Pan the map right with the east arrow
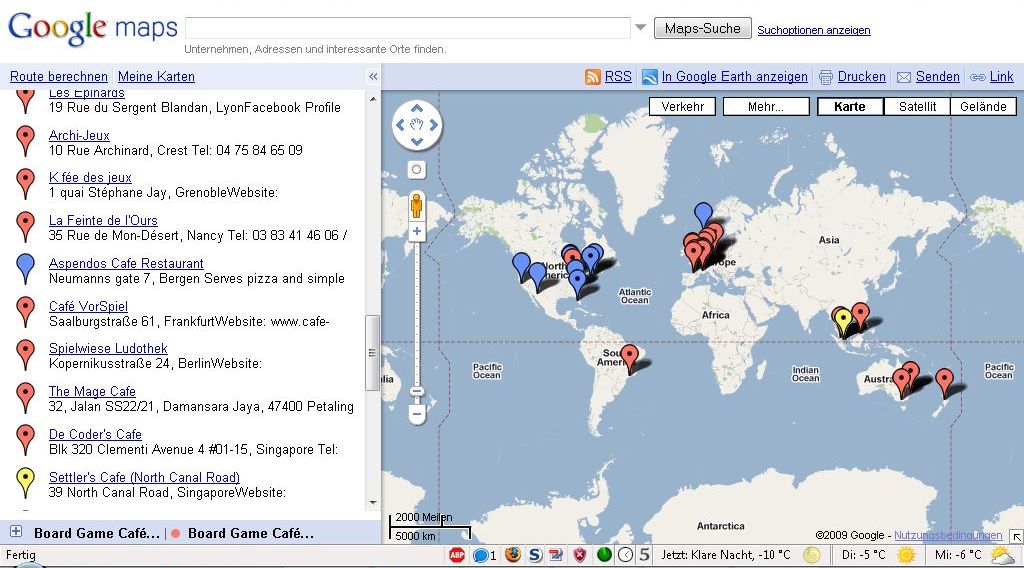 point(433,125)
